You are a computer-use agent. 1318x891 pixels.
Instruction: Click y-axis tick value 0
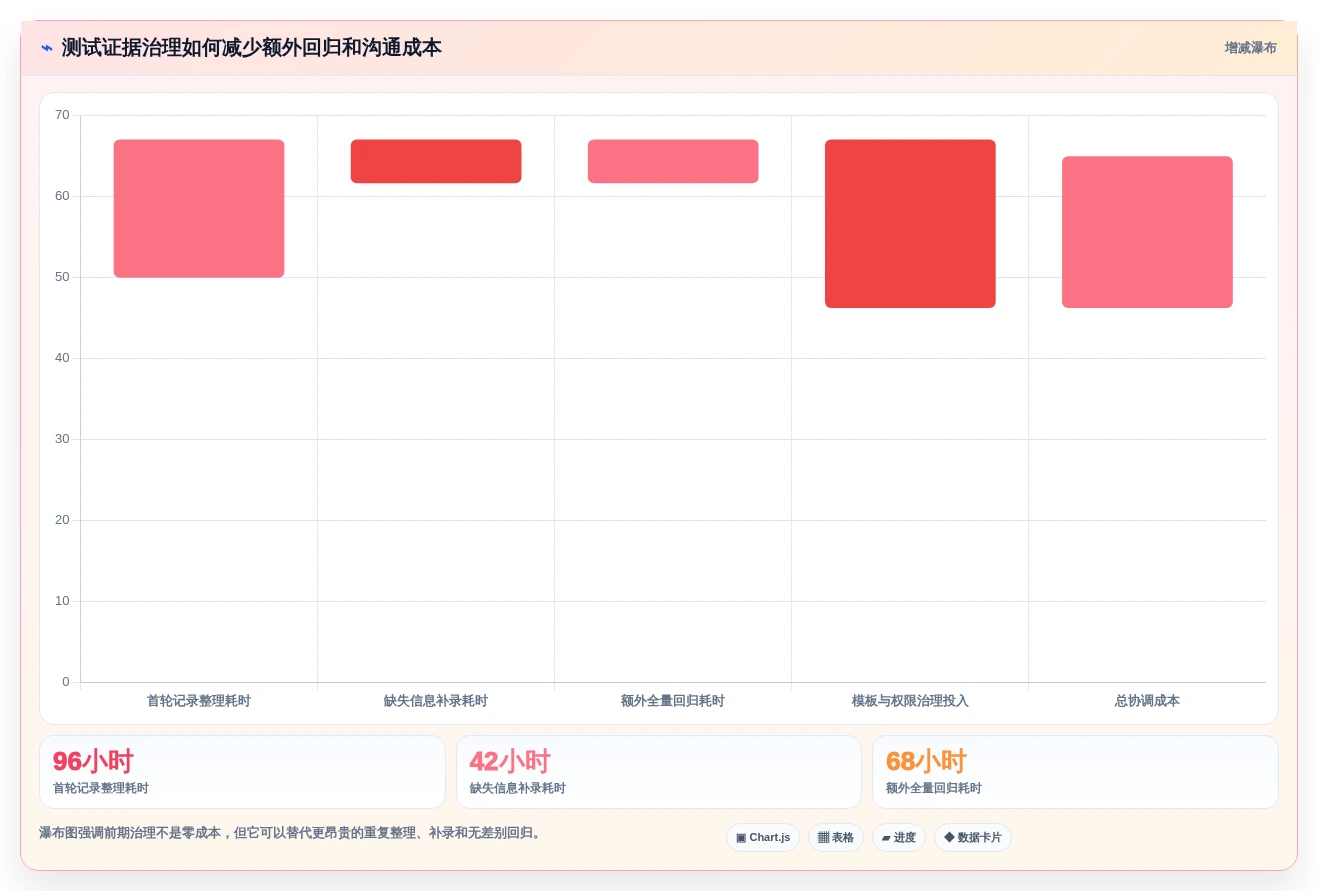[66, 682]
